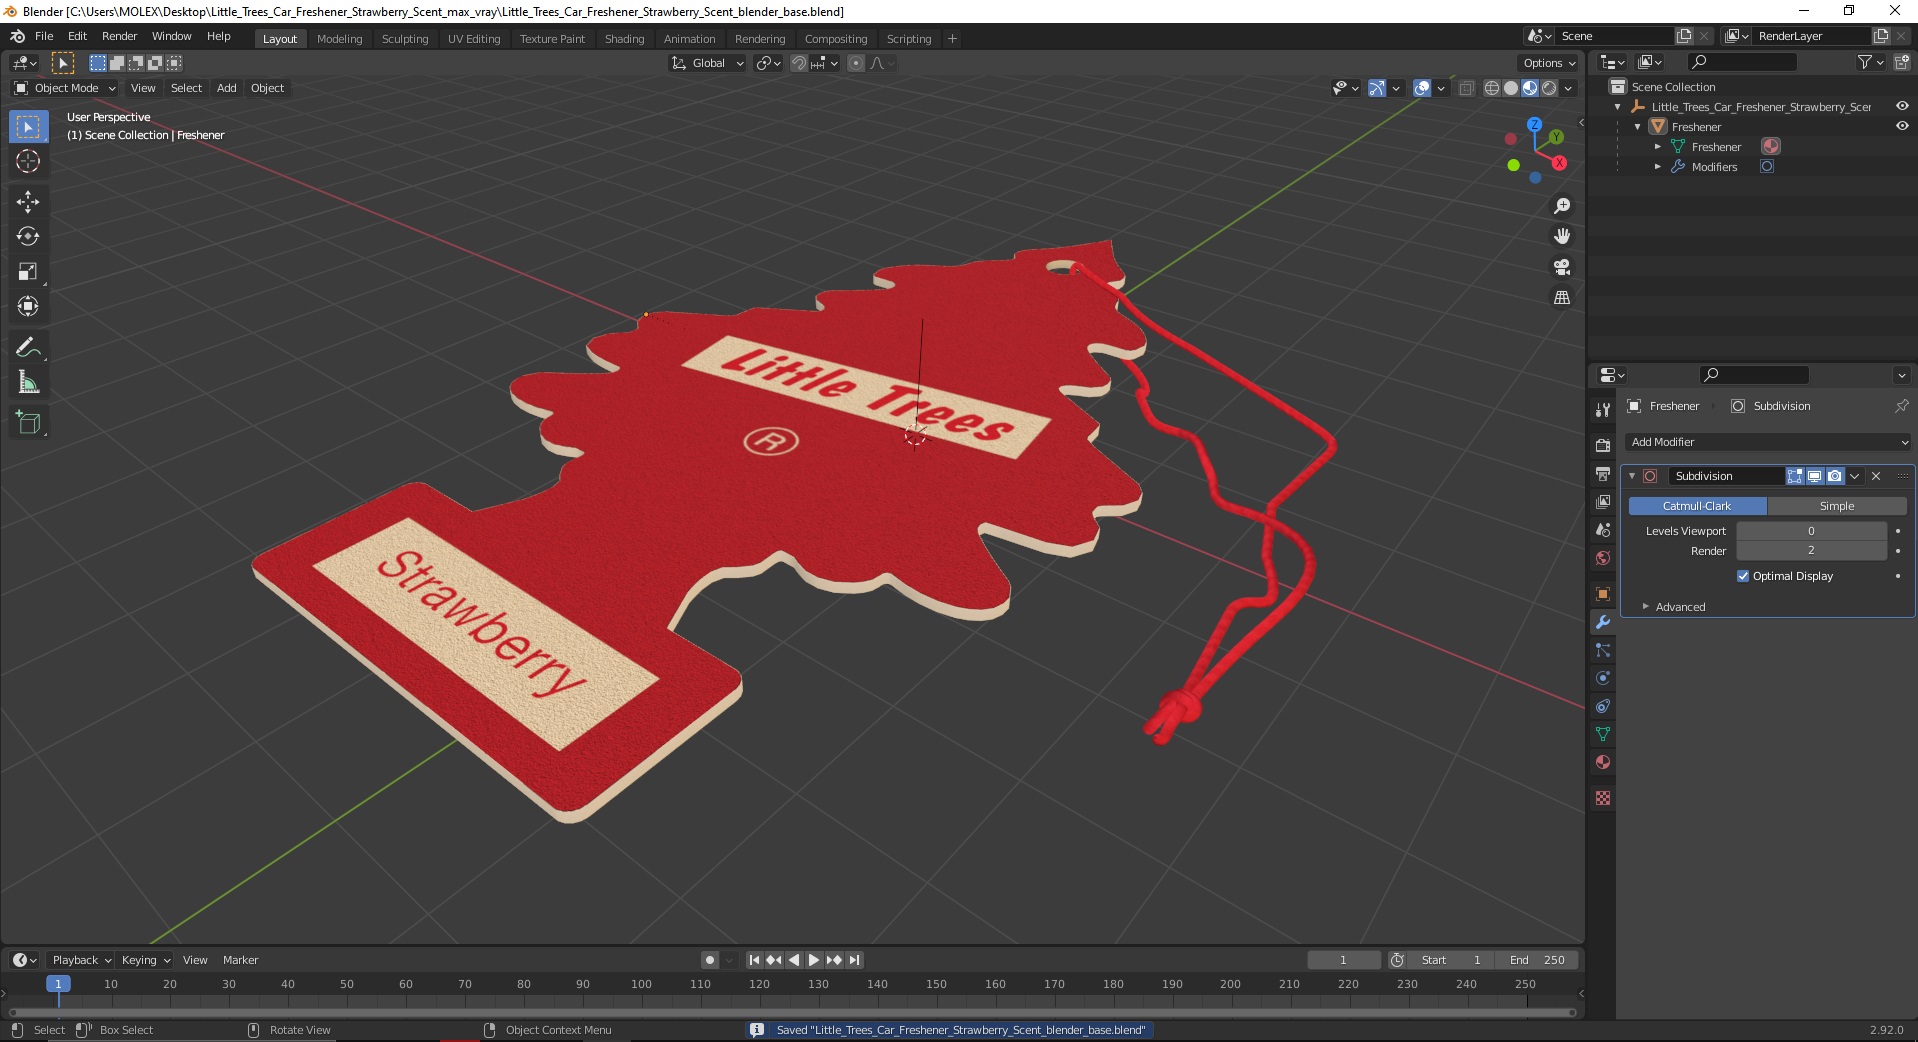The height and width of the screenshot is (1042, 1918).
Task: Play the animation in timeline
Action: tap(814, 960)
